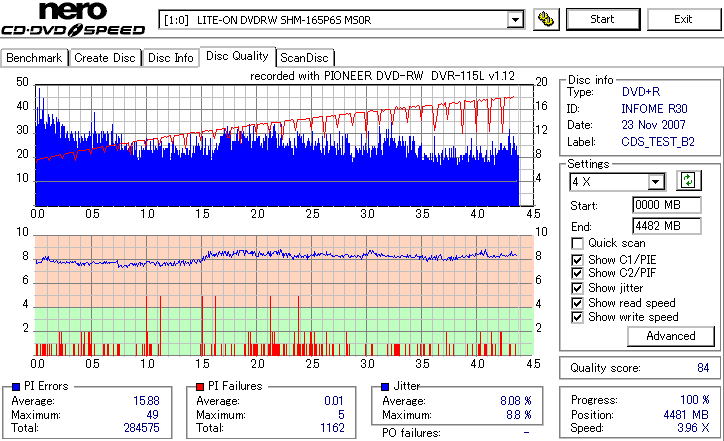Click the blue PI Errors legend square

point(16,387)
